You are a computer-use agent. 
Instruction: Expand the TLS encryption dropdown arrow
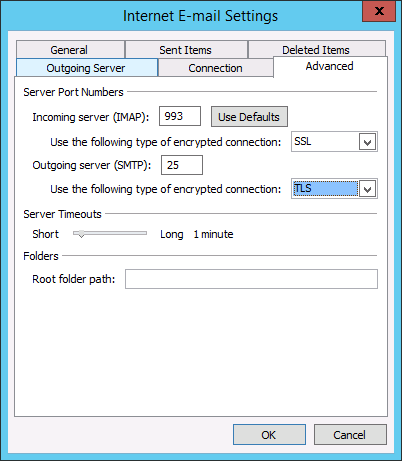(367, 189)
